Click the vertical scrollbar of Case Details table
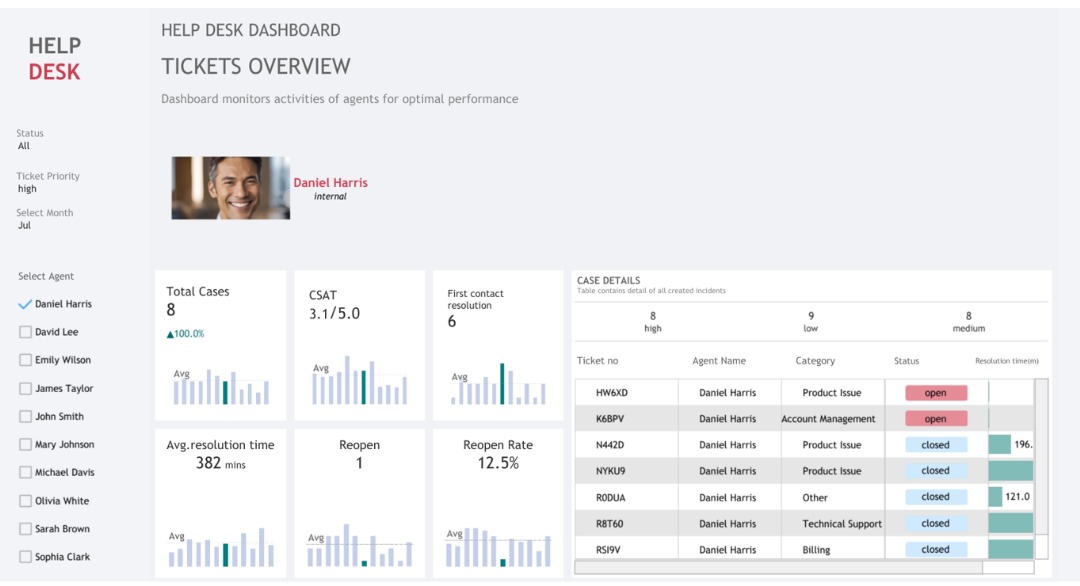Screen dimensions: 1080x586 pos(1041,468)
